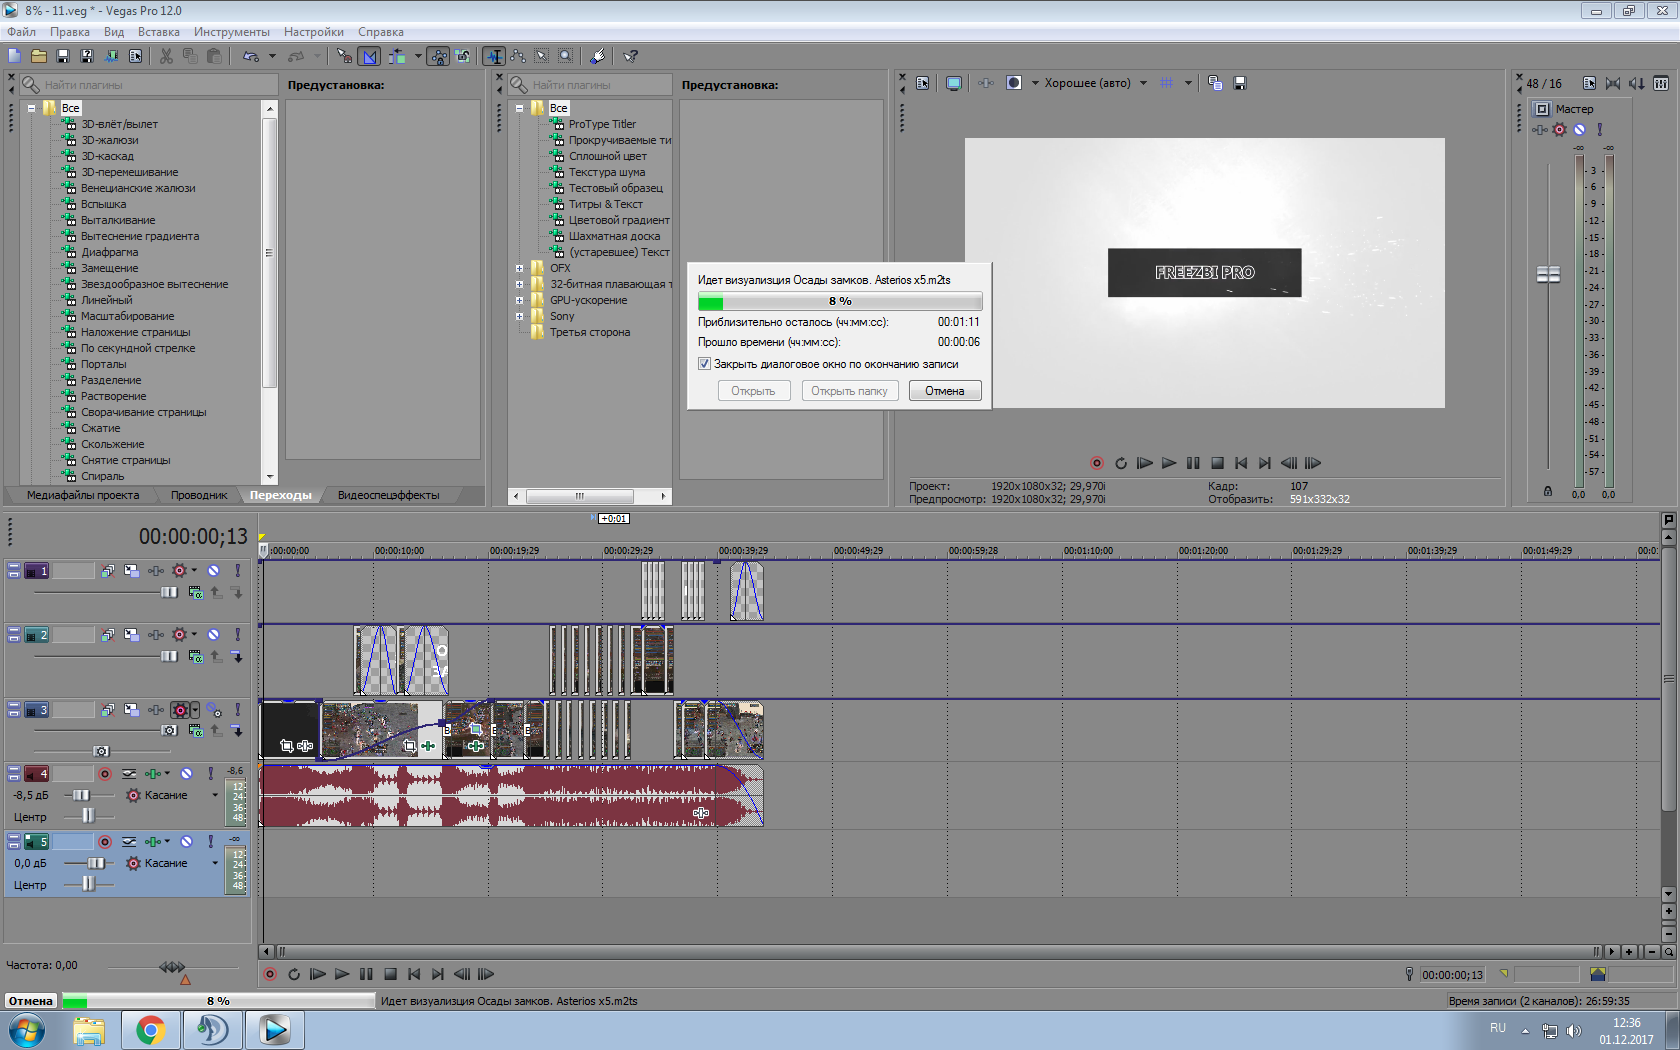The width and height of the screenshot is (1680, 1050).
Task: Select the Zoom Edit tool icon
Action: [566, 56]
